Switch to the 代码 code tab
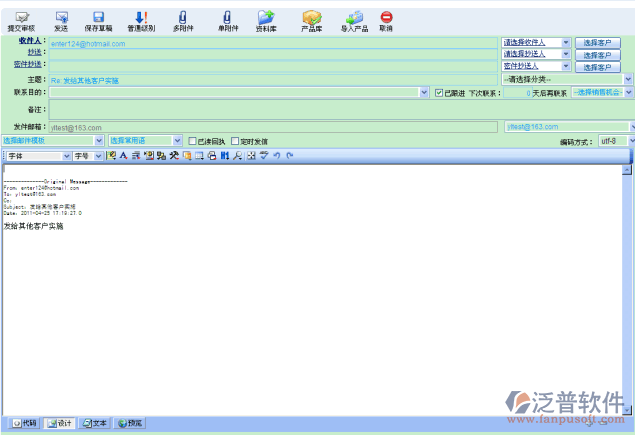Viewport: 635px width, 435px height. tap(25, 423)
